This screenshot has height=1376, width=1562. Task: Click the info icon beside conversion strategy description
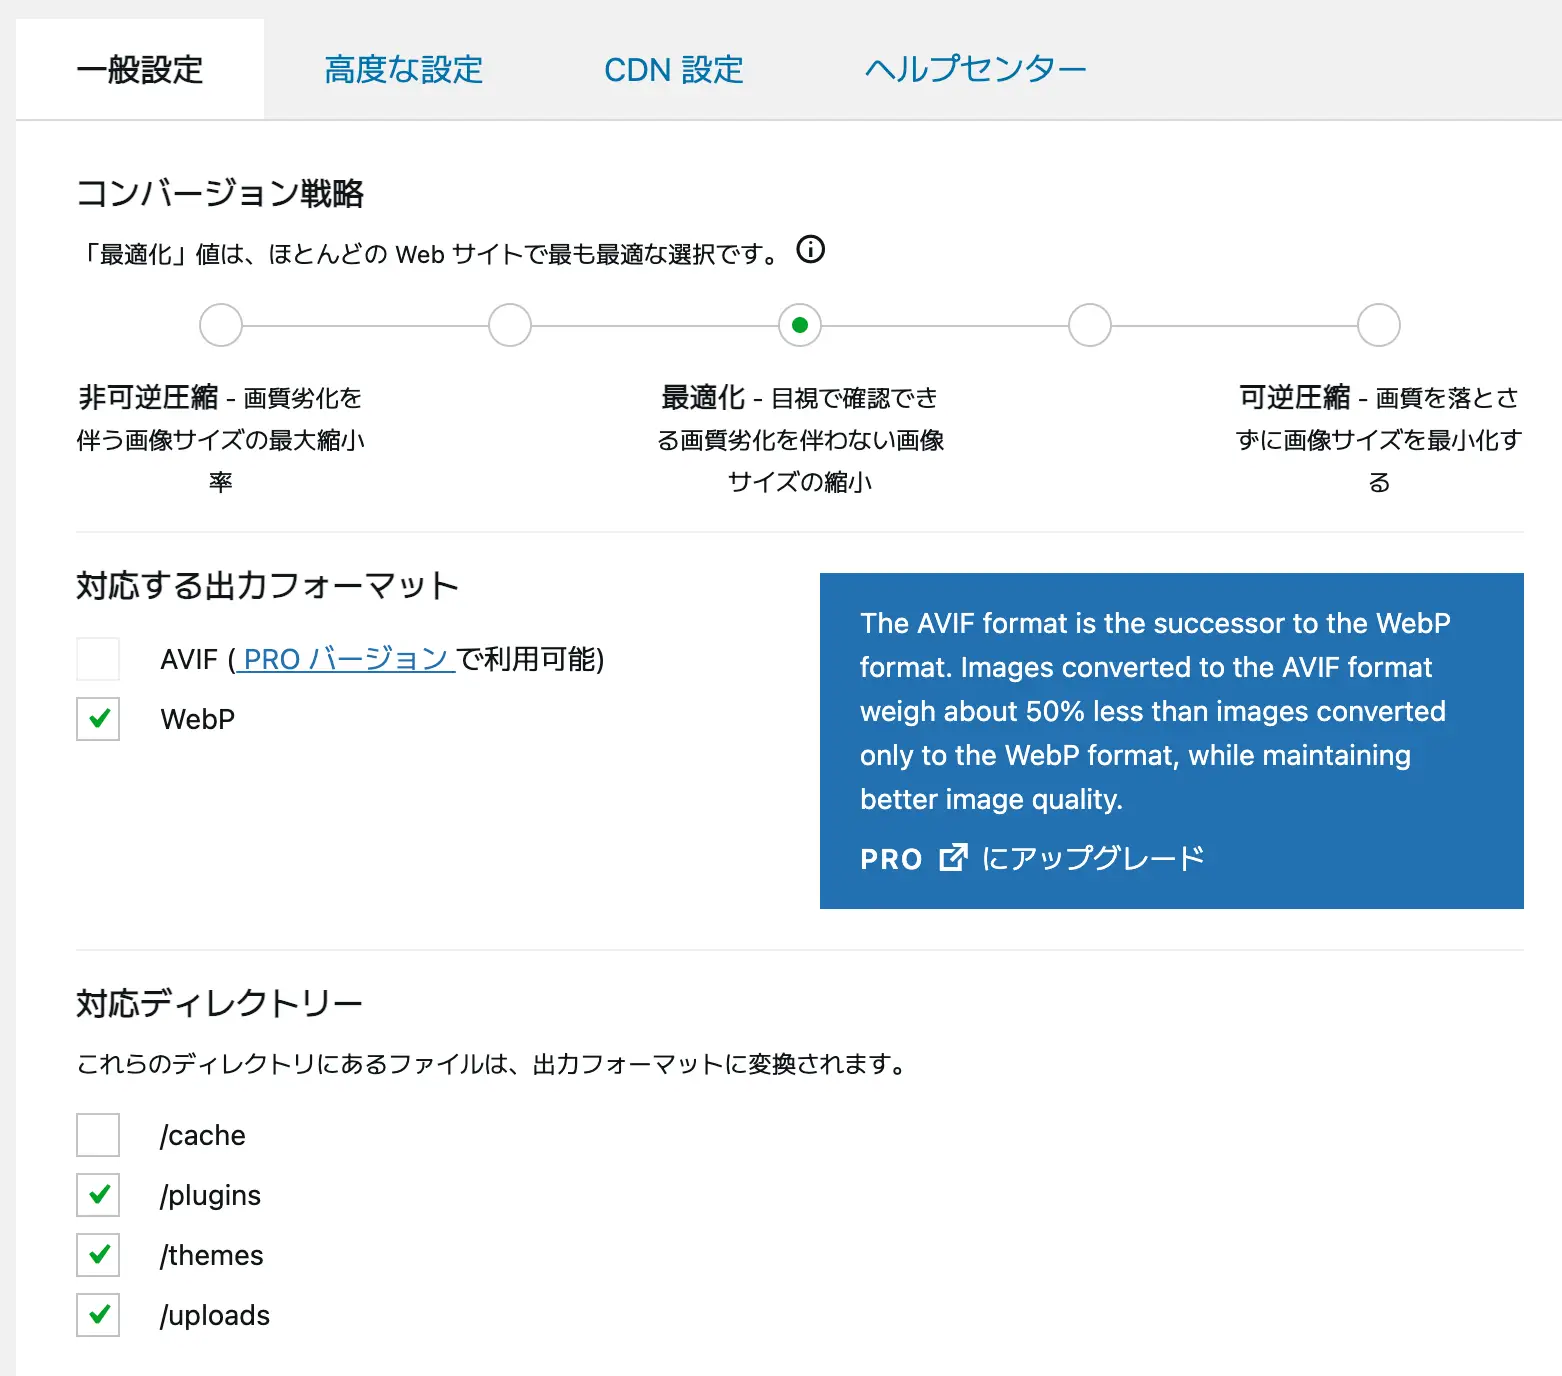(811, 249)
